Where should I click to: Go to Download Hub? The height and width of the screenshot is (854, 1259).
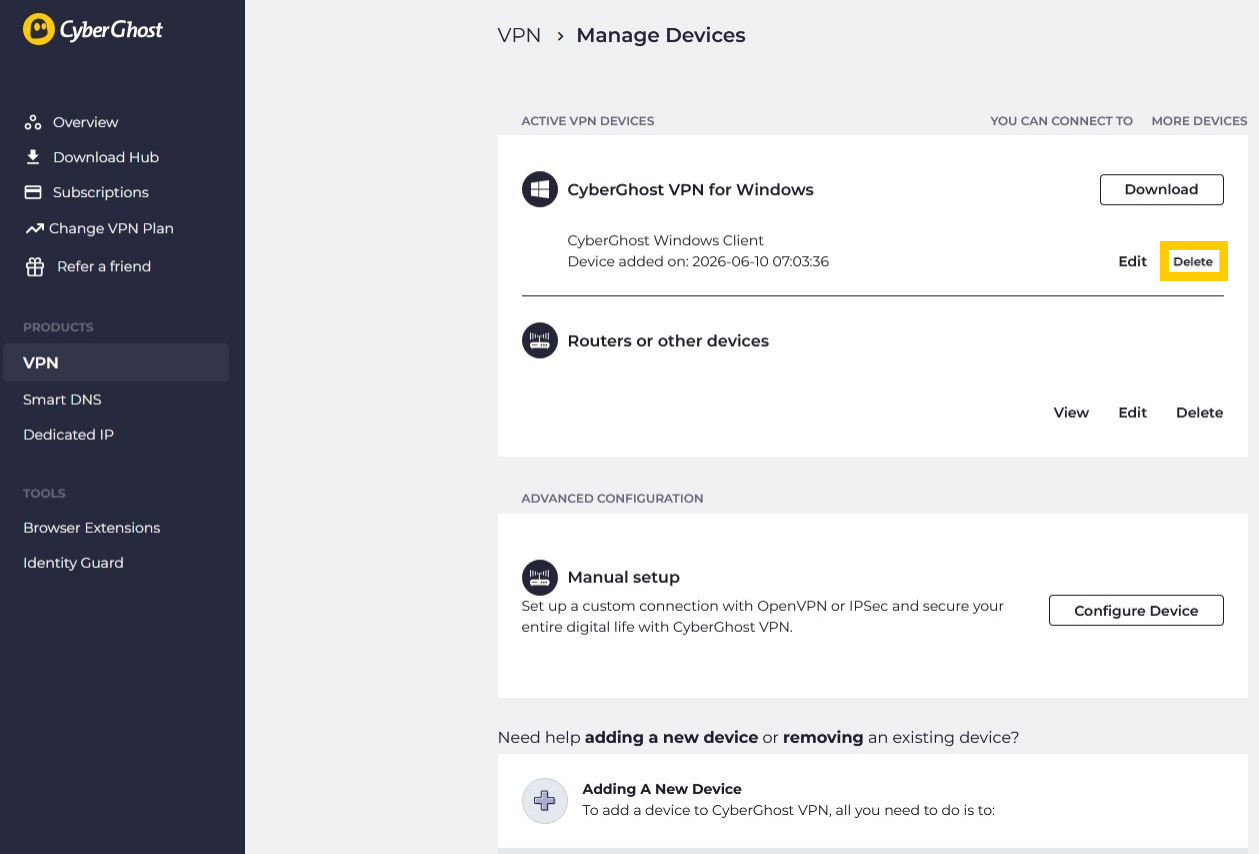pos(106,157)
